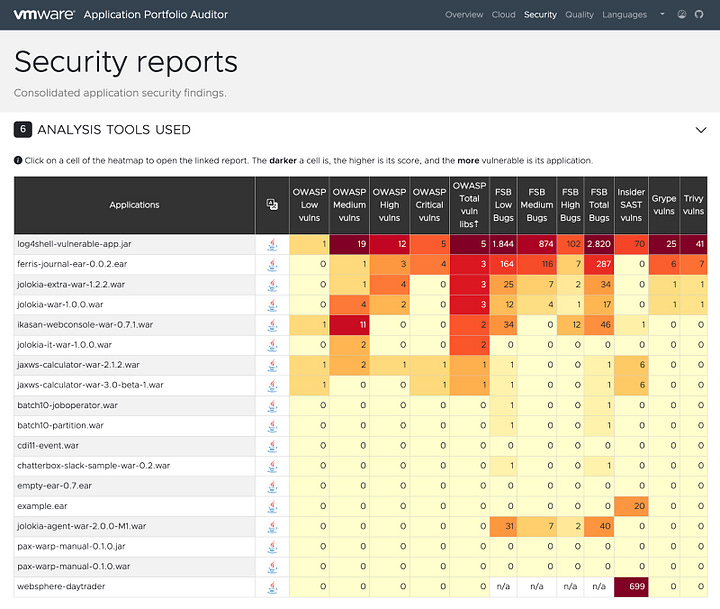Open OWASP Medium cell 19 for log4shell
The height and width of the screenshot is (609, 720).
point(349,244)
